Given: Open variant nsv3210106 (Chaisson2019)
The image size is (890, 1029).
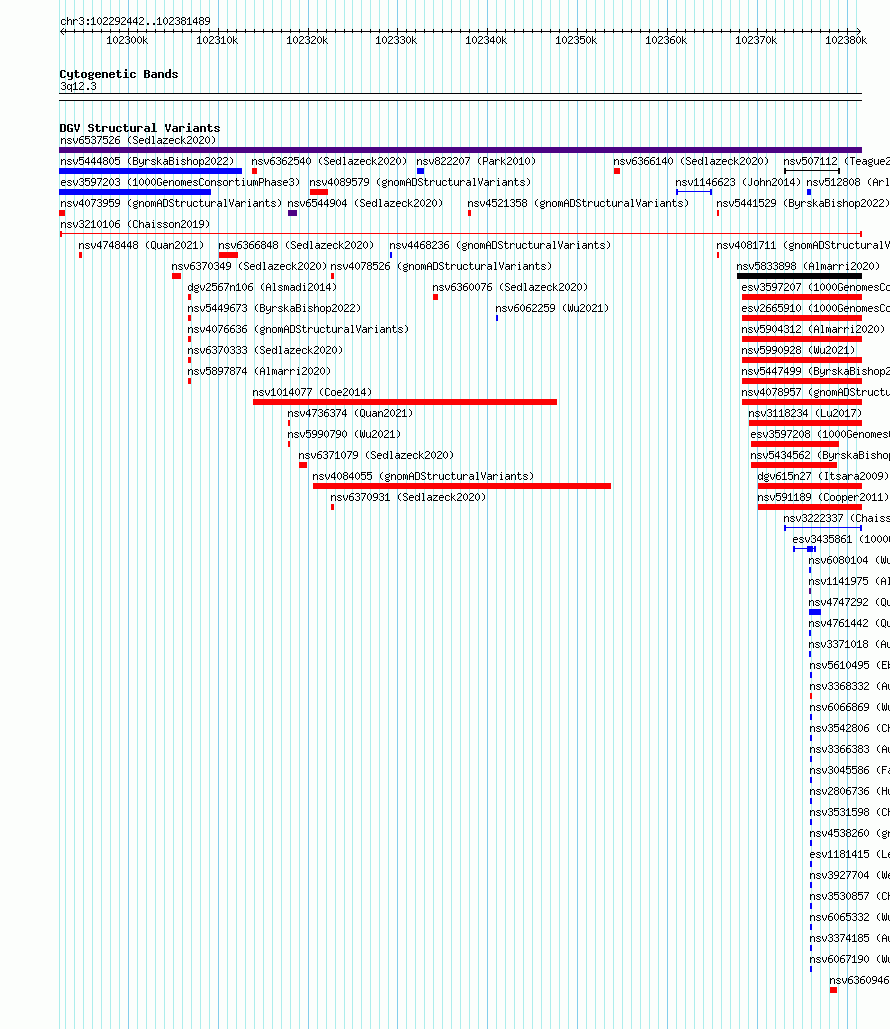Looking at the screenshot, I should (135, 224).
